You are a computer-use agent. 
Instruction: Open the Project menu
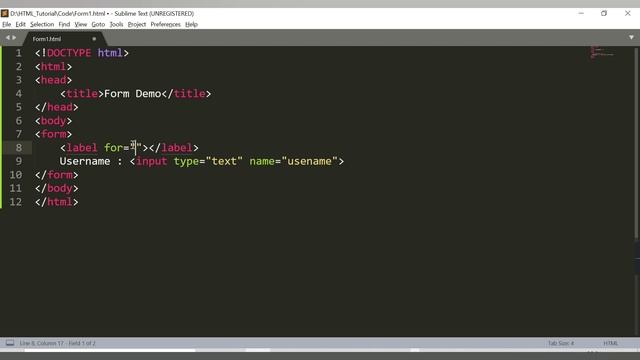[x=137, y=24]
